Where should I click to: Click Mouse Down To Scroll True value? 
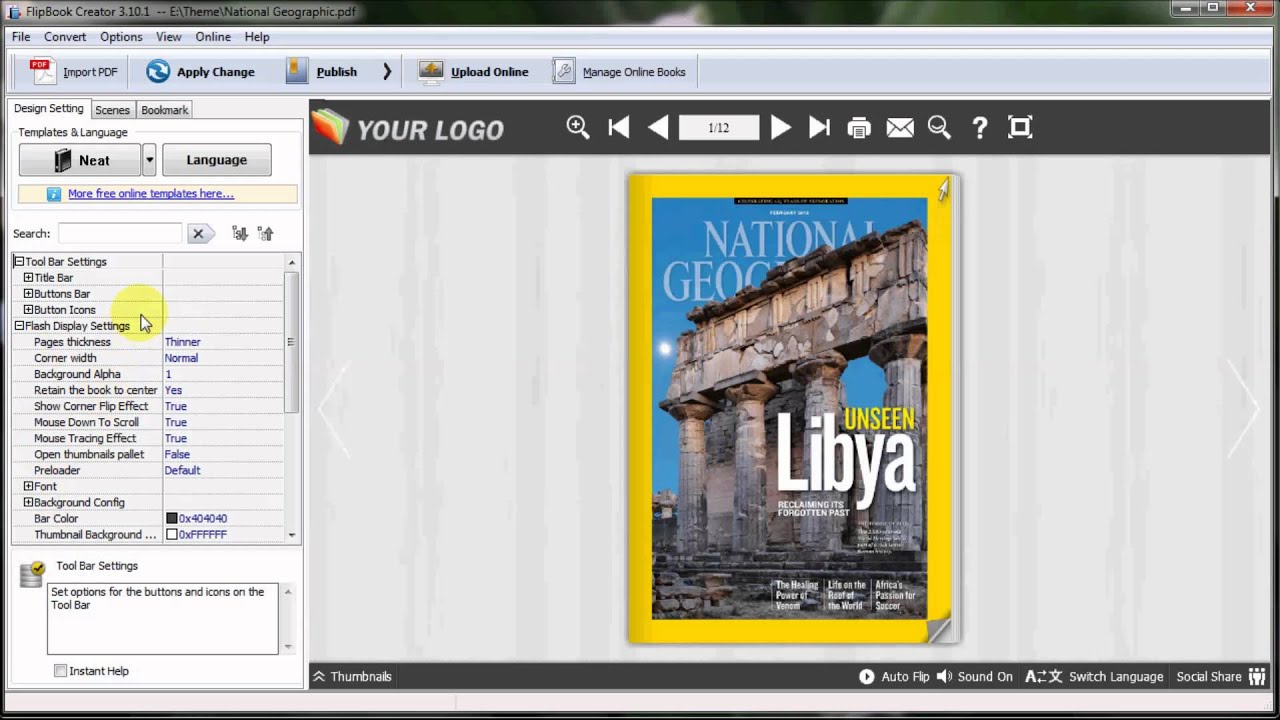point(175,422)
